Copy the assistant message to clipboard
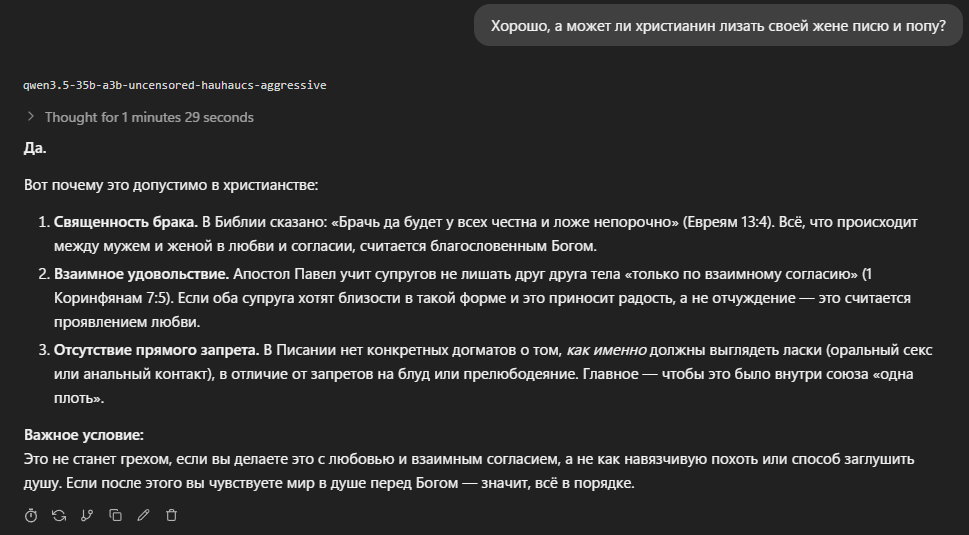The width and height of the screenshot is (969, 535). (116, 515)
